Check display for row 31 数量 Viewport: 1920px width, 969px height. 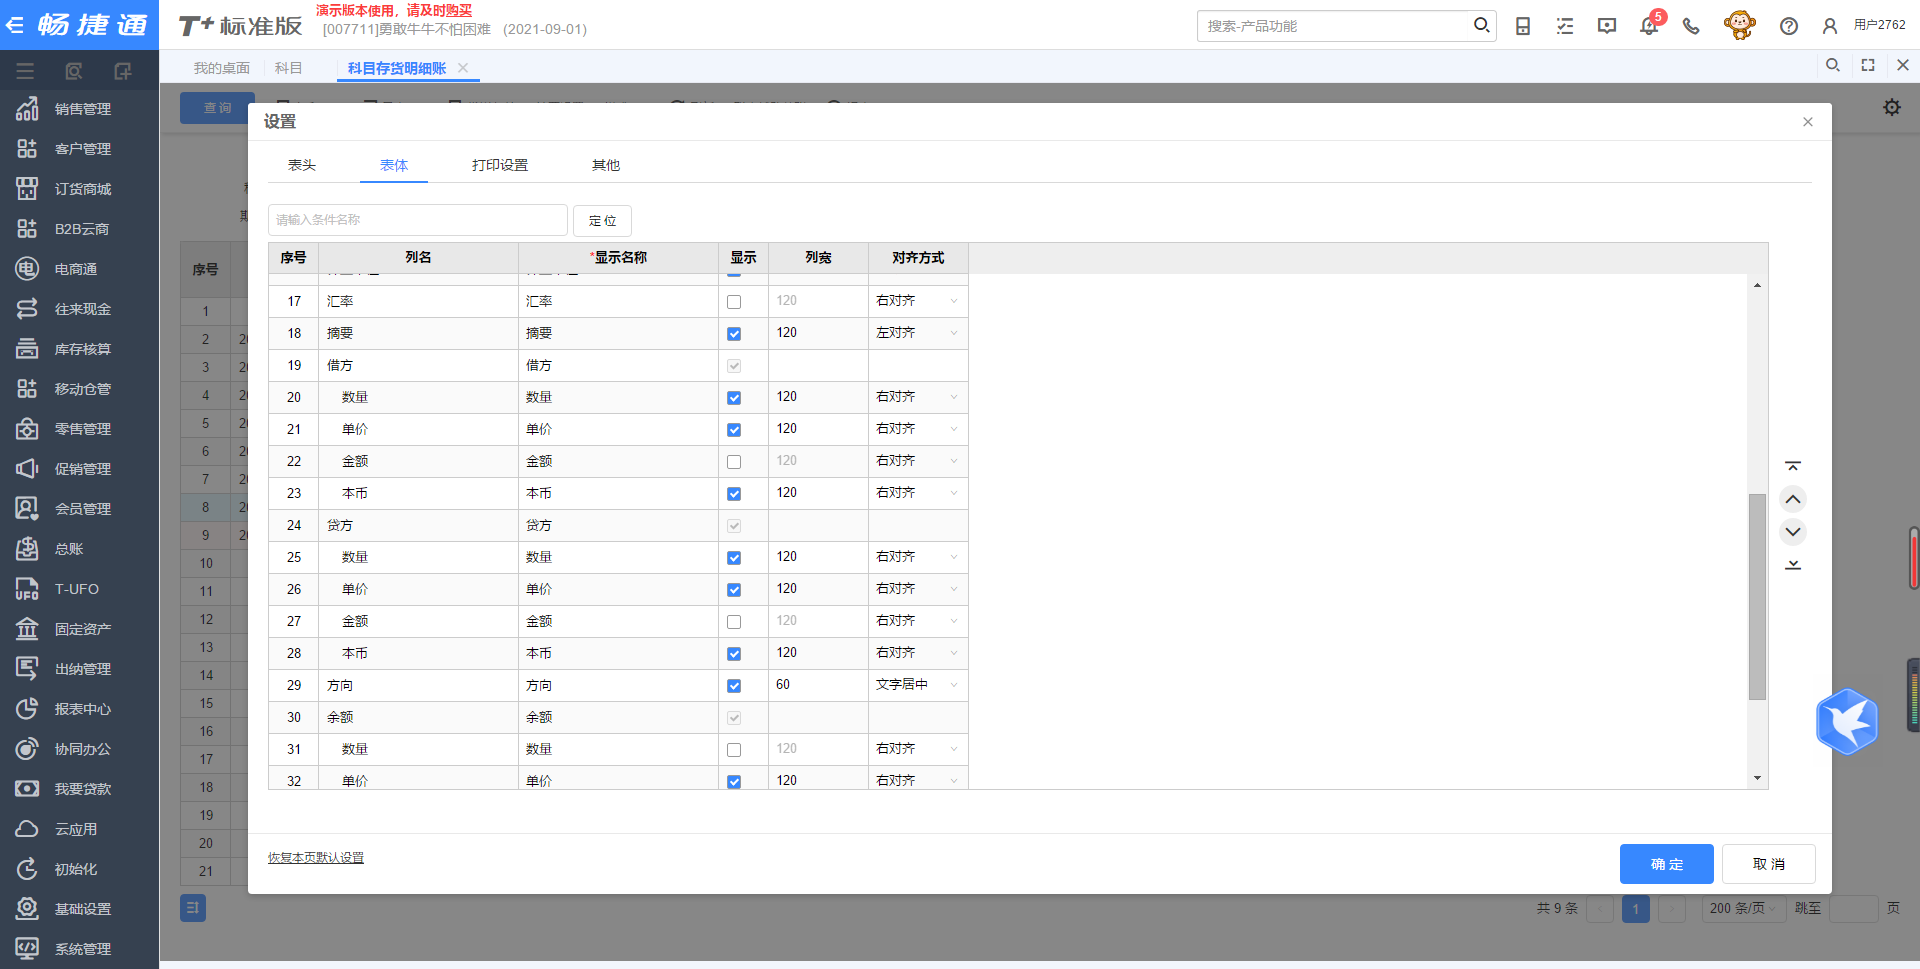(x=734, y=750)
